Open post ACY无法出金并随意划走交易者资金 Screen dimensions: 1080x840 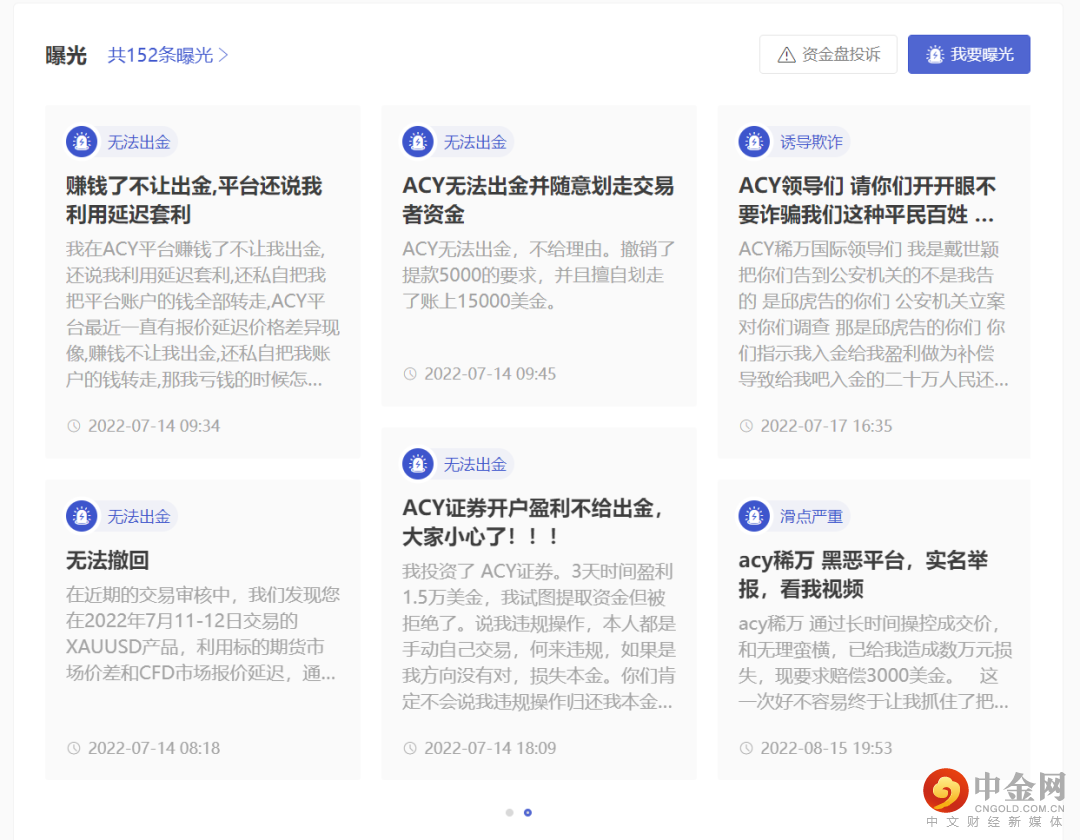[538, 200]
